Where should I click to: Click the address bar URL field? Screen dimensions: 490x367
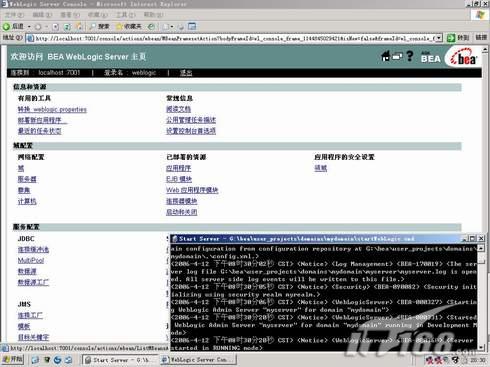235,38
